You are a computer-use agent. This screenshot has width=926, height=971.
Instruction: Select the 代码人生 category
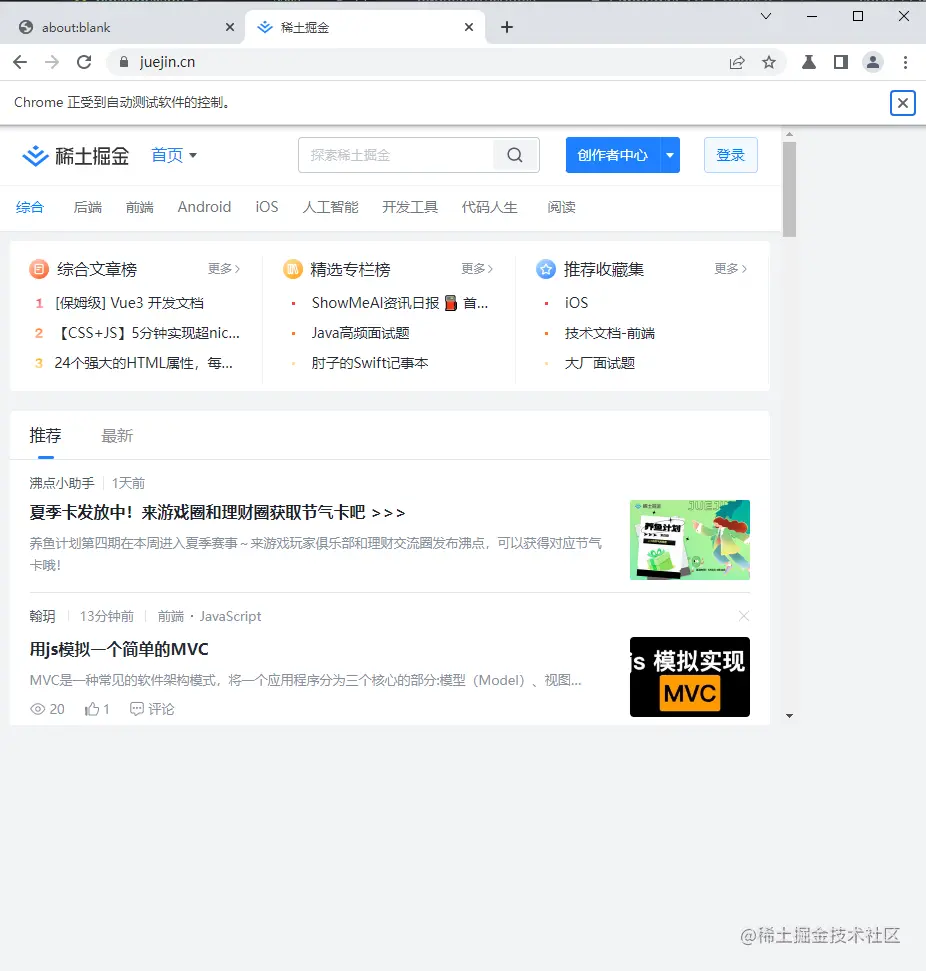489,207
